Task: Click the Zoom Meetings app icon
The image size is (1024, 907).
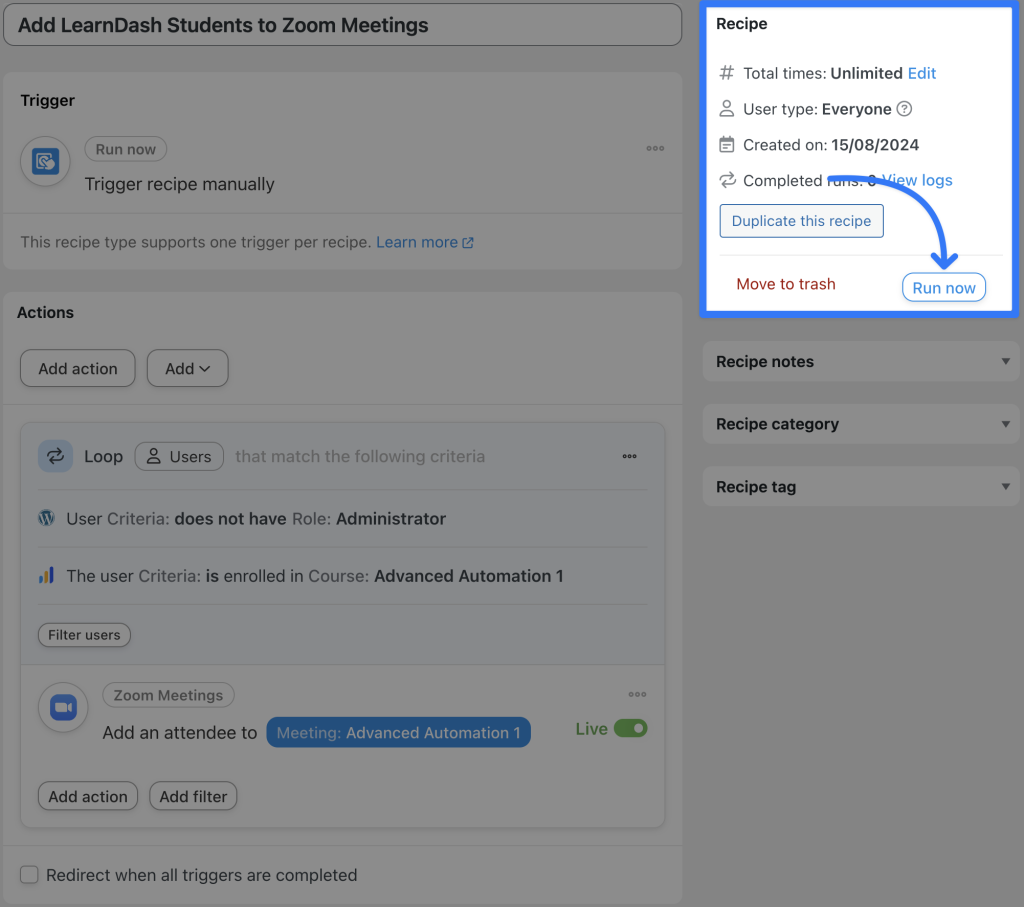Action: 63,707
